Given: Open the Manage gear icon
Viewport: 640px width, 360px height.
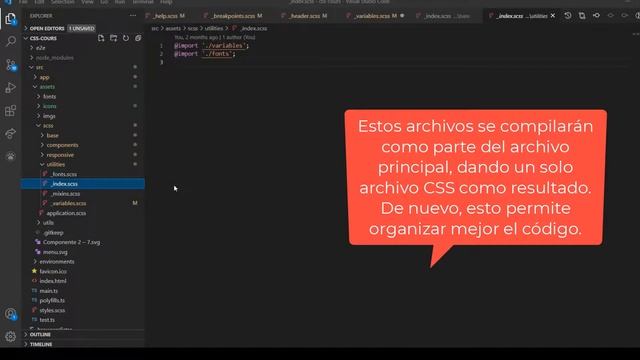Looking at the screenshot, I should [x=11, y=336].
